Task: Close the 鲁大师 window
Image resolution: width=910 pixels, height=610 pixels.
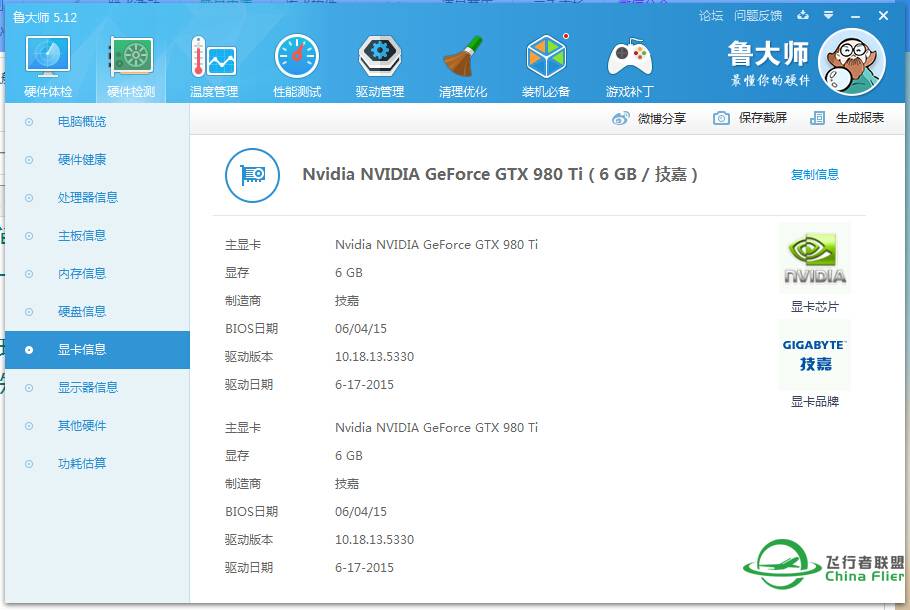Action: click(x=883, y=16)
